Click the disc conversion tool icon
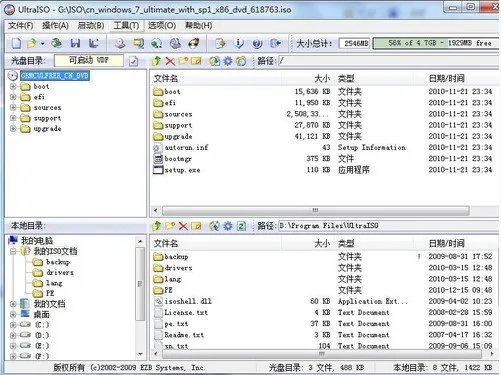This screenshot has height=375, width=501. tap(175, 43)
